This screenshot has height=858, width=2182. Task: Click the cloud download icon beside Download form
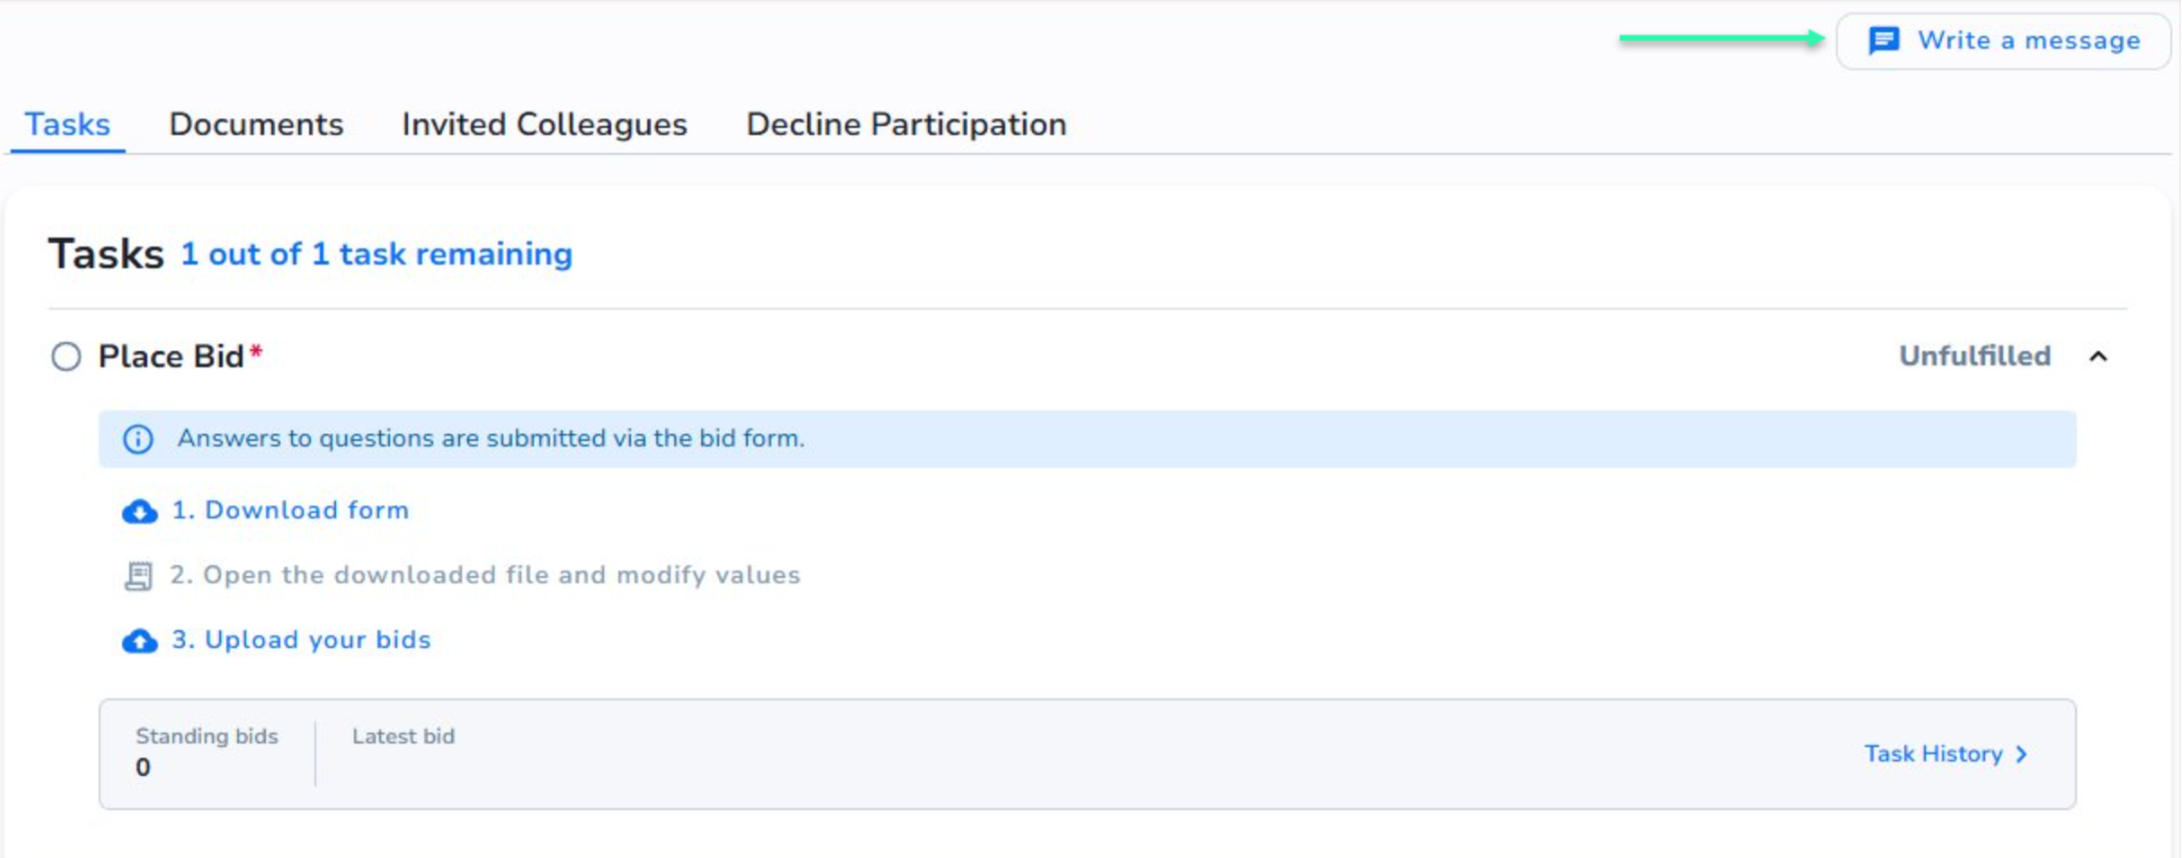point(138,510)
